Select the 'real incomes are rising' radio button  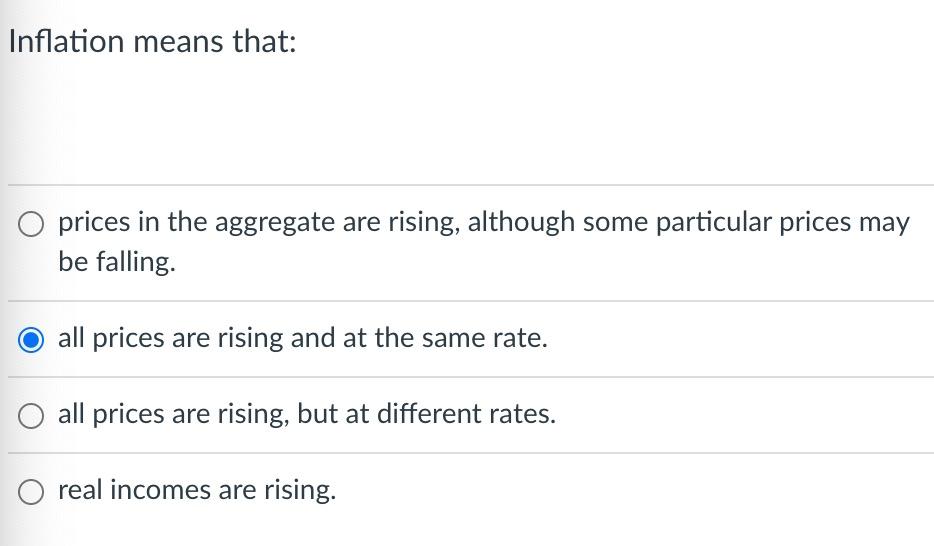31,491
